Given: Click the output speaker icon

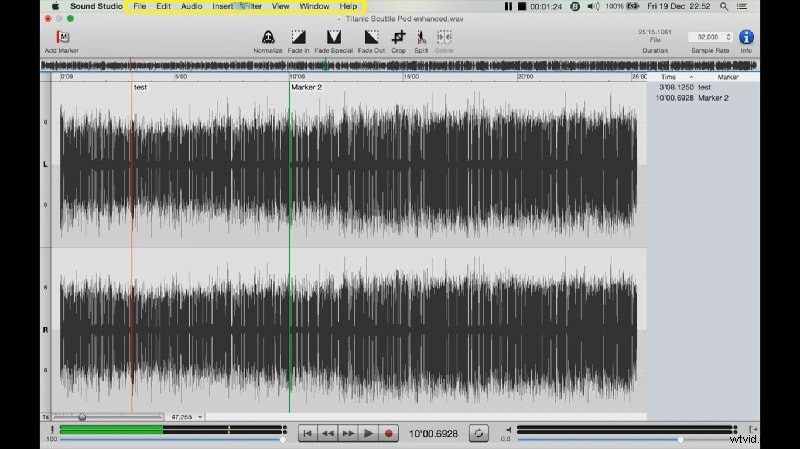Looking at the screenshot, I should [508, 430].
